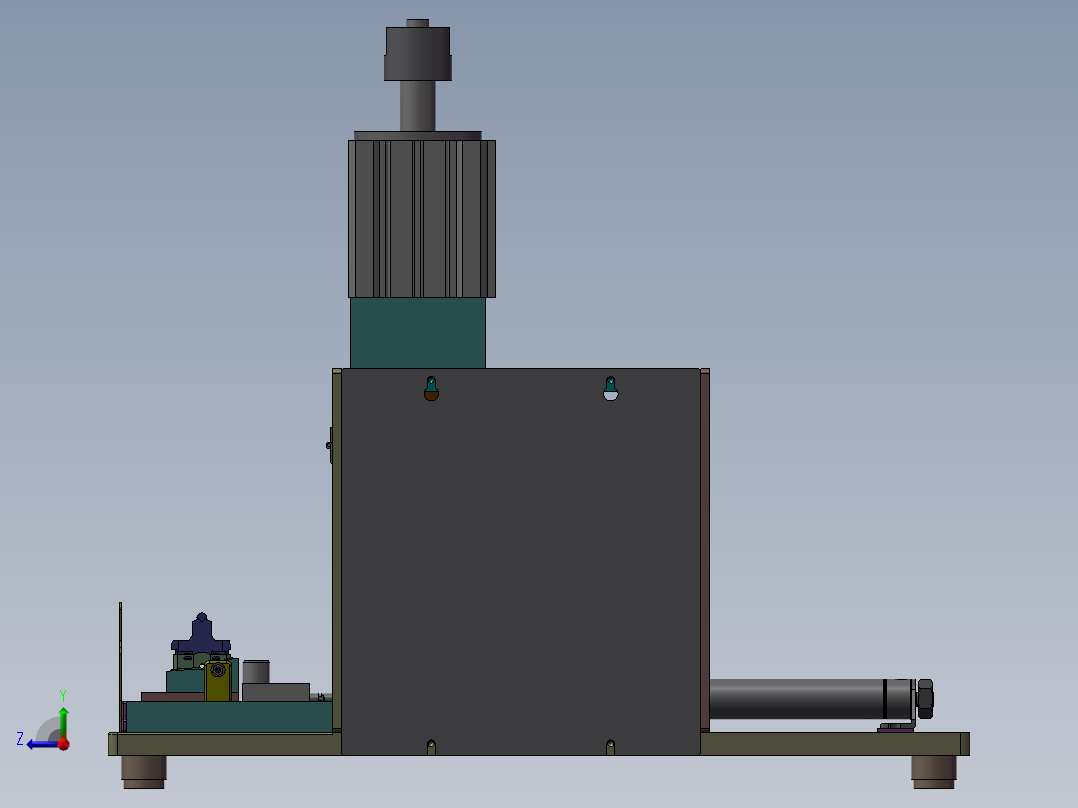The height and width of the screenshot is (808, 1078).
Task: Select the teal screw with white base
Action: point(610,389)
